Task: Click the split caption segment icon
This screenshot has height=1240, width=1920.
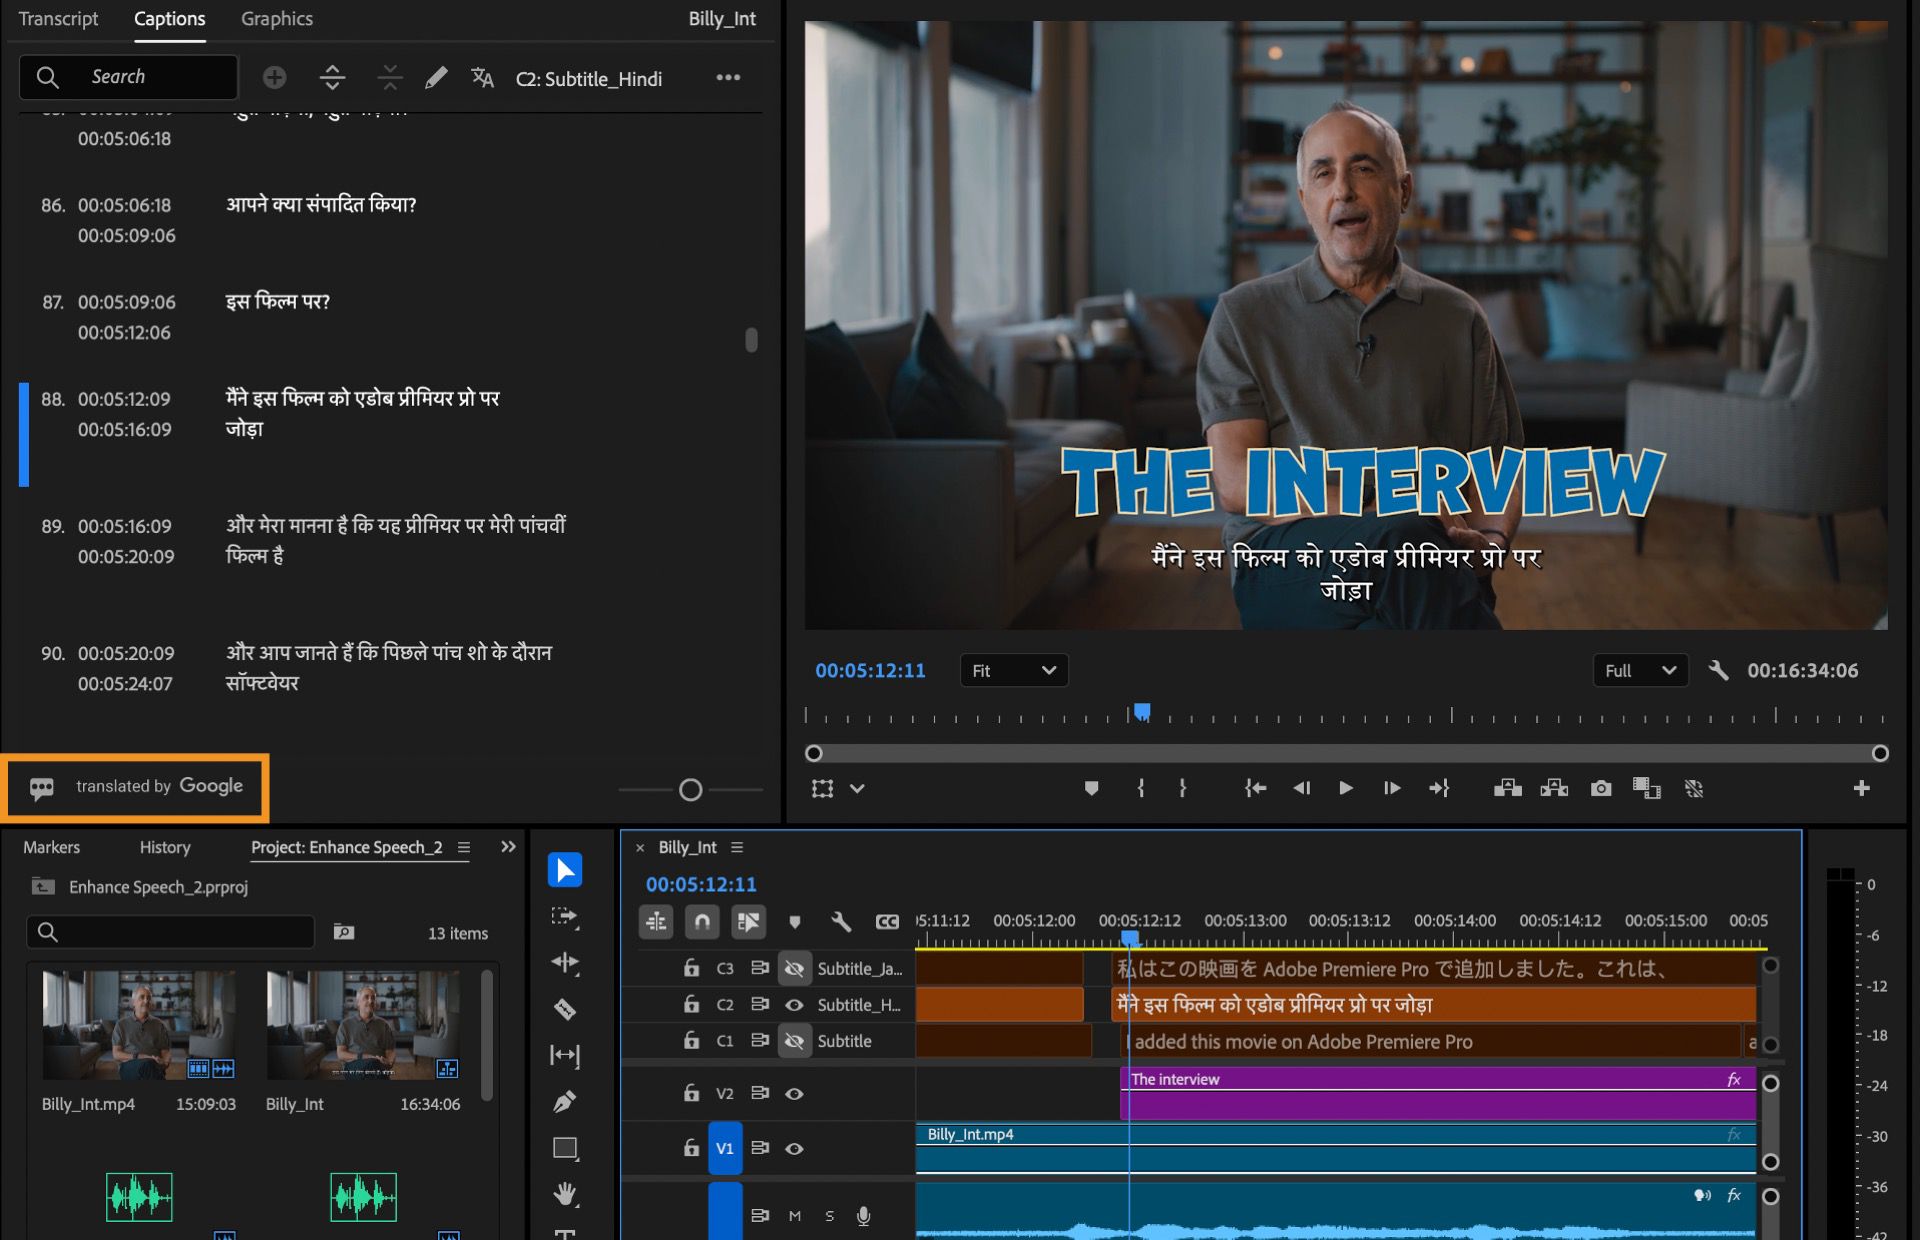Action: tap(332, 78)
